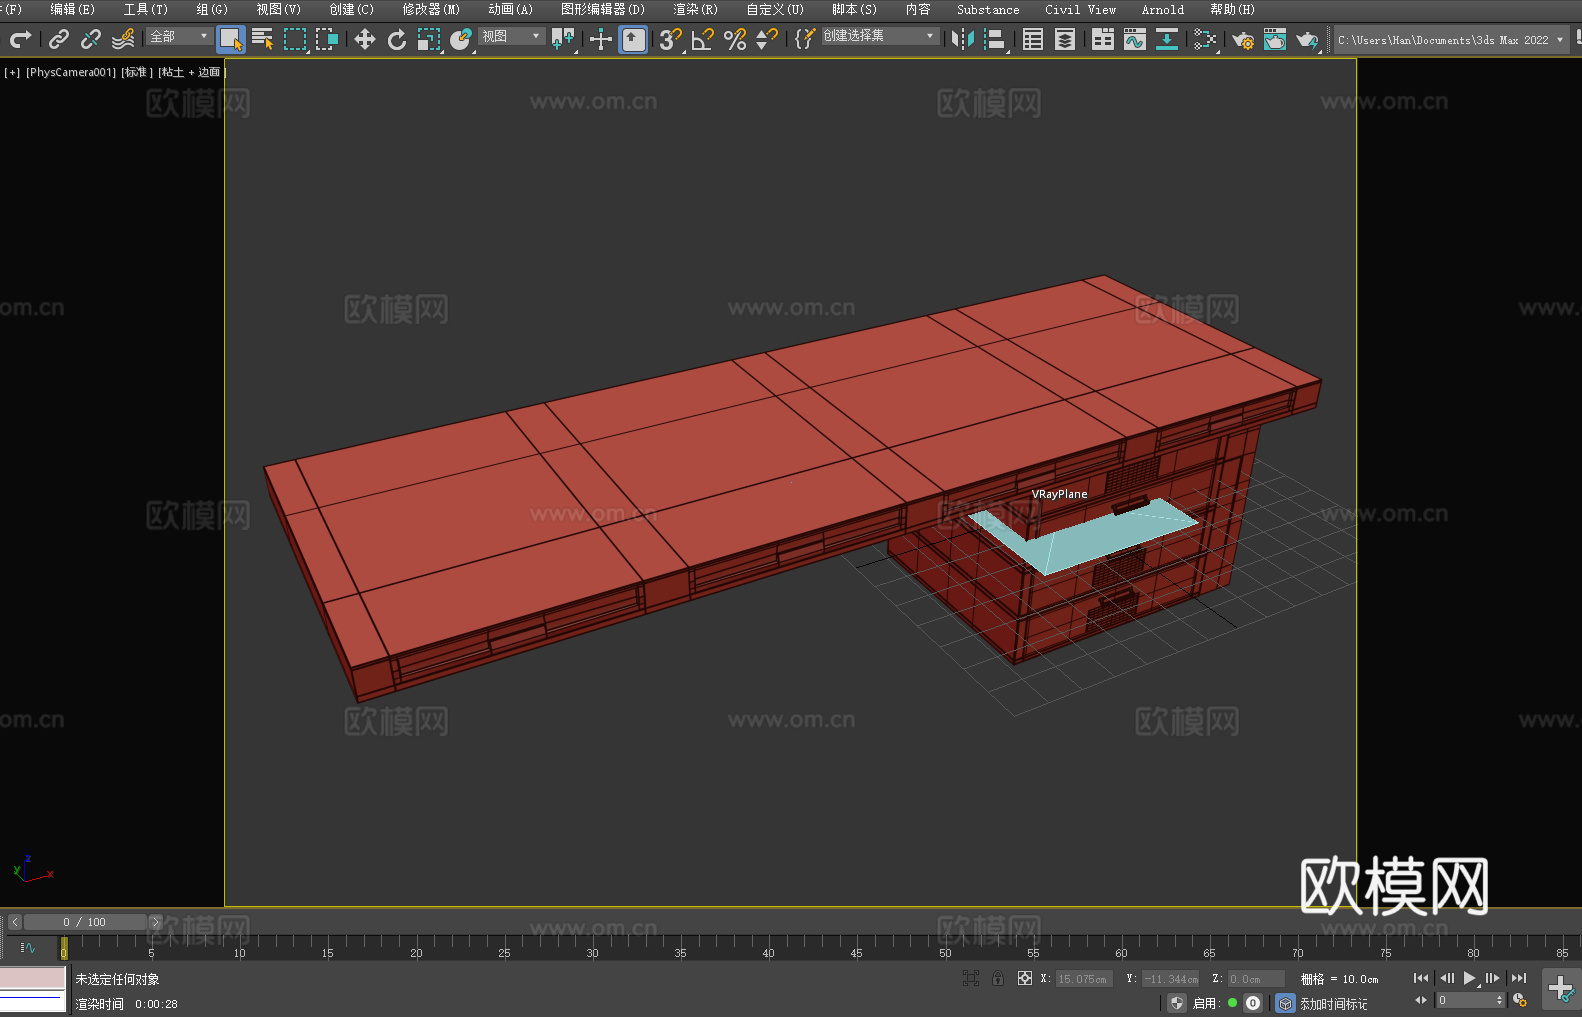
Task: Open the Curve Editor
Action: [x=1135, y=39]
